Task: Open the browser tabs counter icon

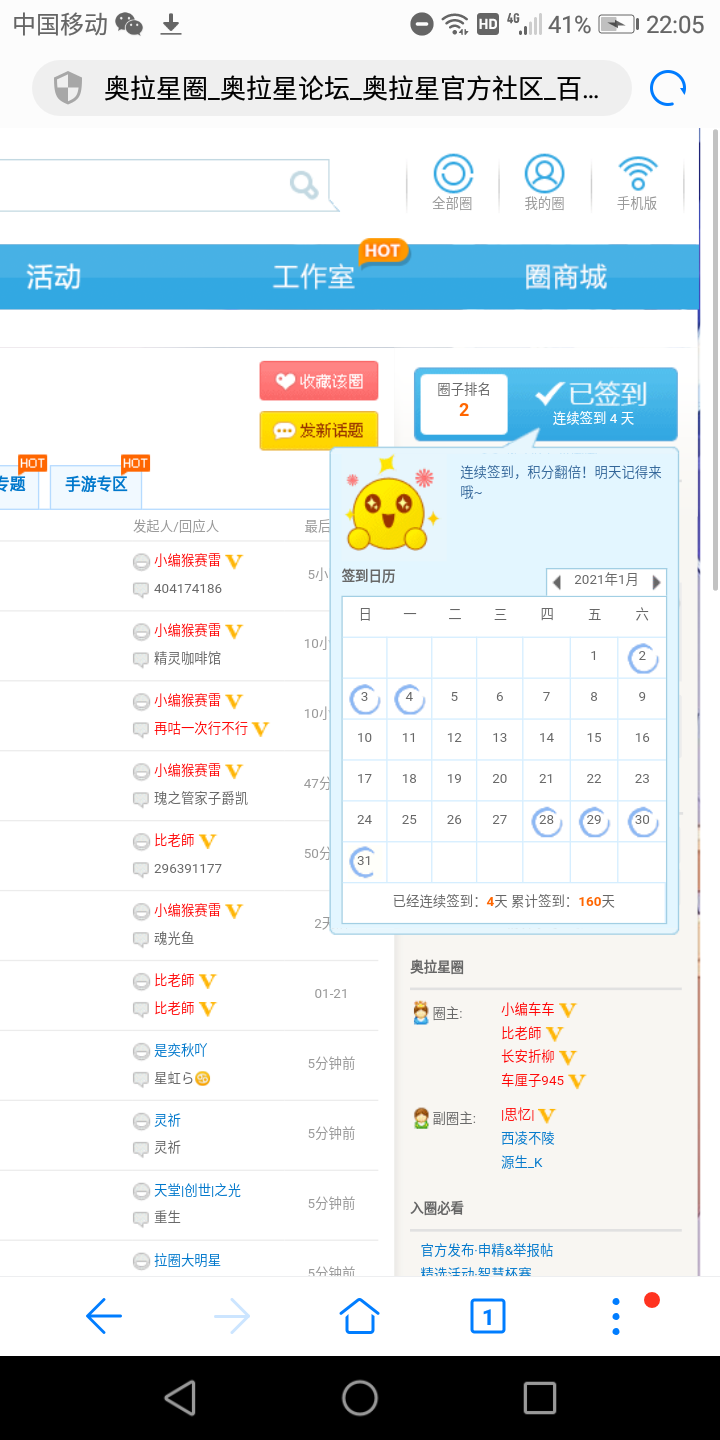Action: [488, 1316]
